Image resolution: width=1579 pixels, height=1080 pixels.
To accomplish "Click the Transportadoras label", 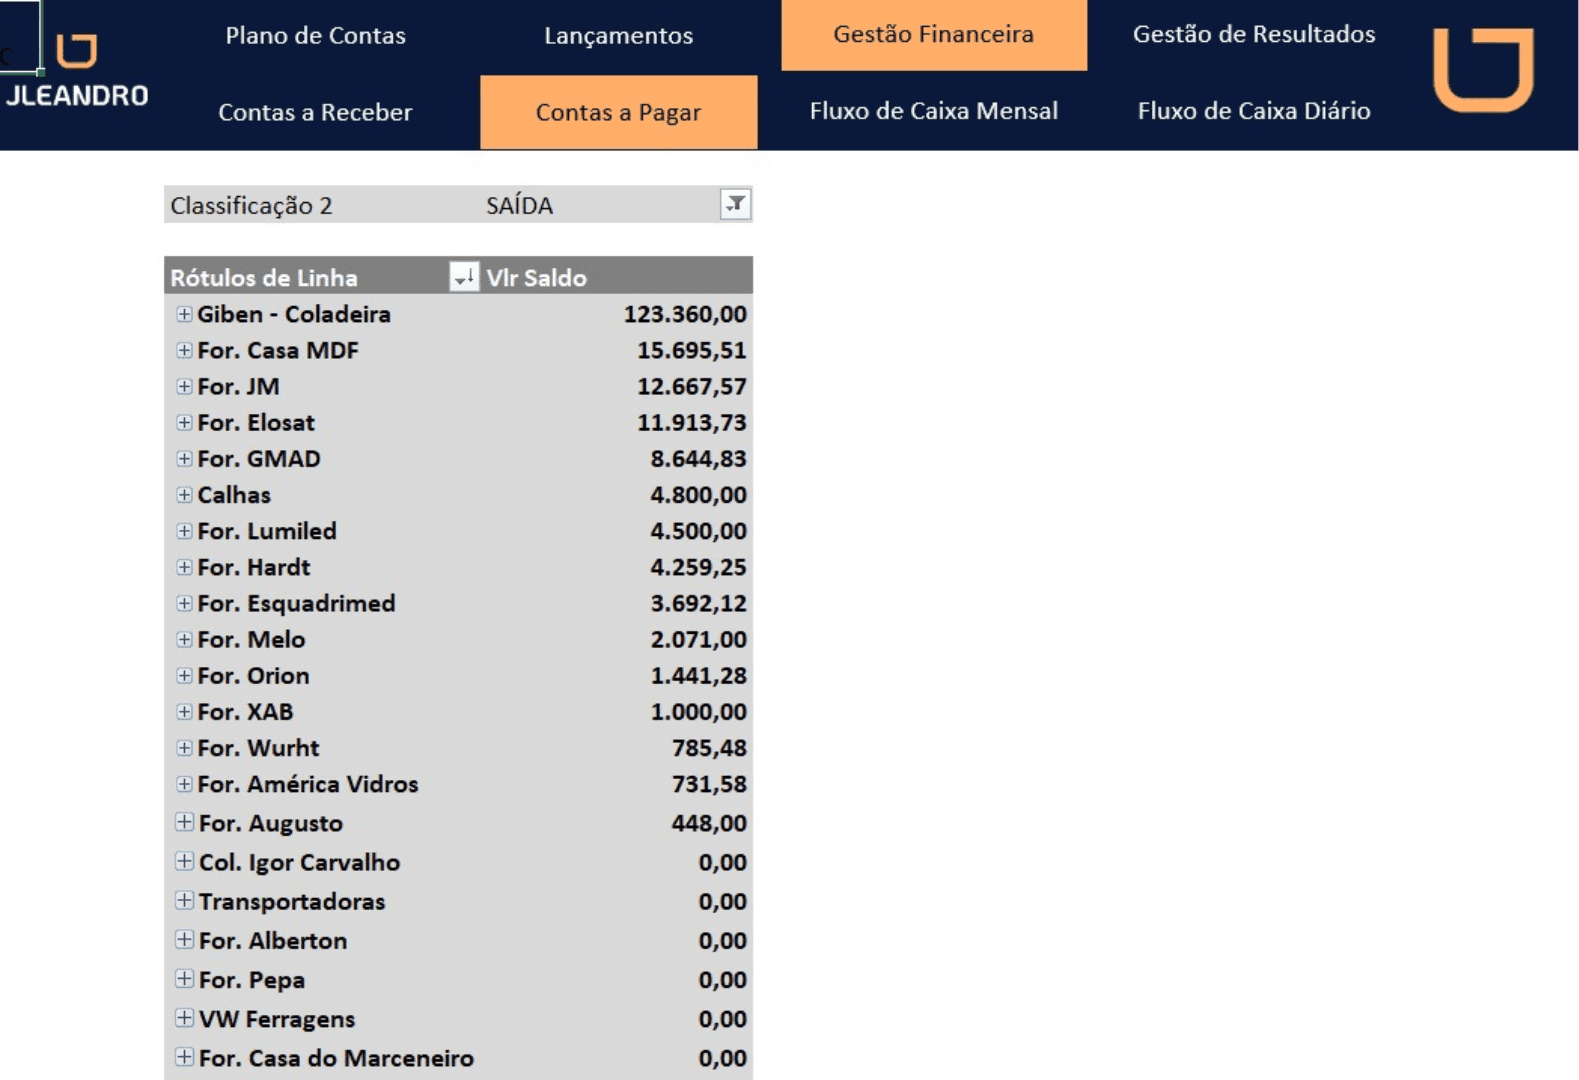I will [292, 901].
